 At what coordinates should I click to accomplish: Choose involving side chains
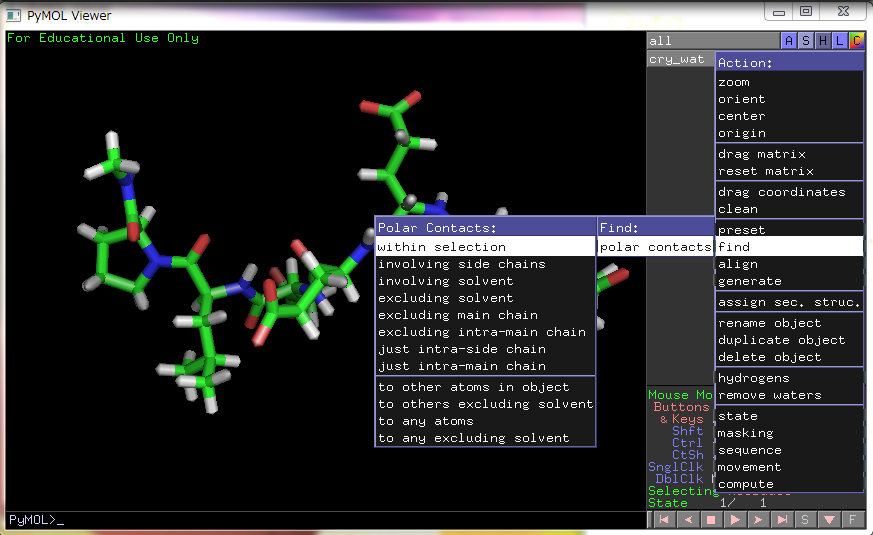tap(485, 264)
